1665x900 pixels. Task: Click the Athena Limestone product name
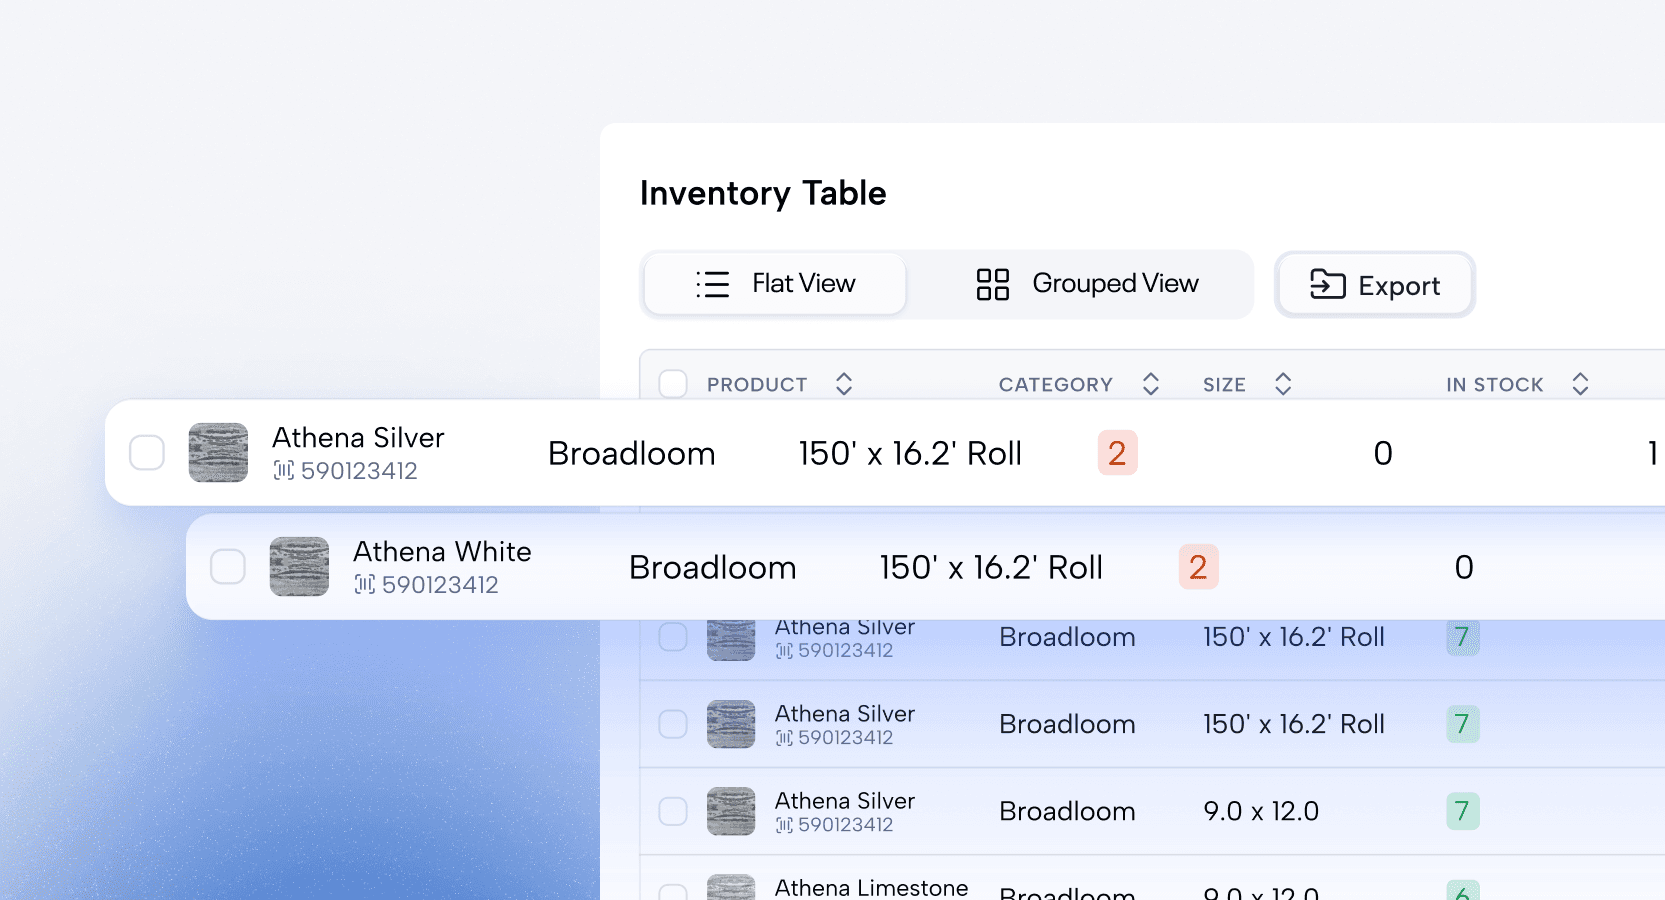[871, 888]
